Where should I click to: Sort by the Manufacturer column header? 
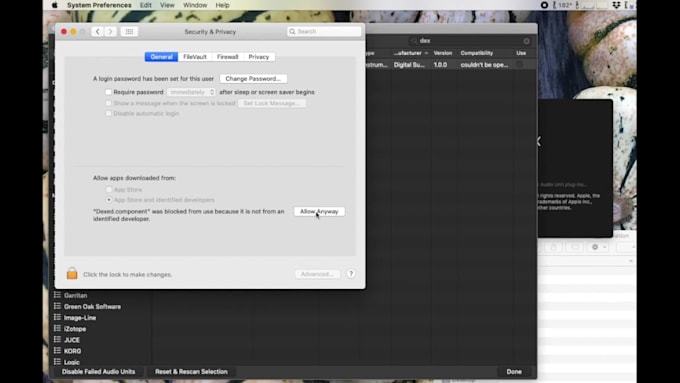tap(410, 53)
